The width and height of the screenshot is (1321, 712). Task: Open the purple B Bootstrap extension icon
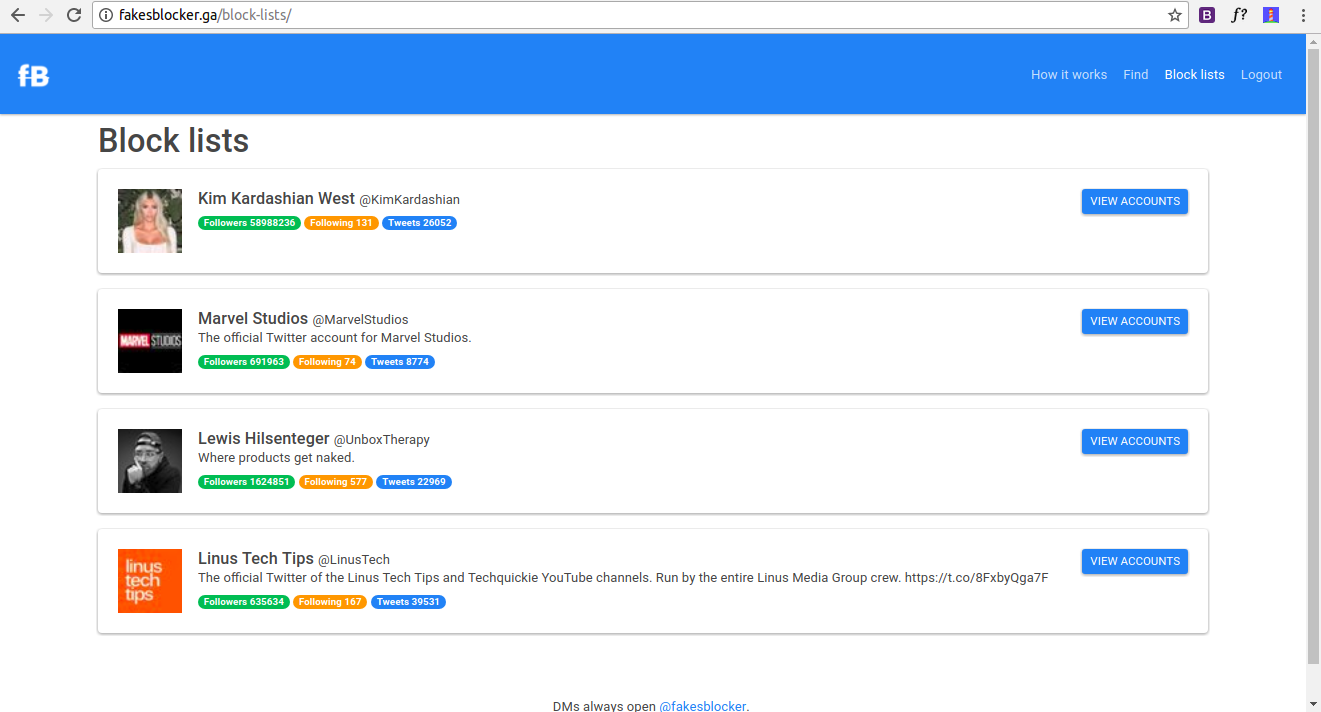pyautogui.click(x=1207, y=15)
